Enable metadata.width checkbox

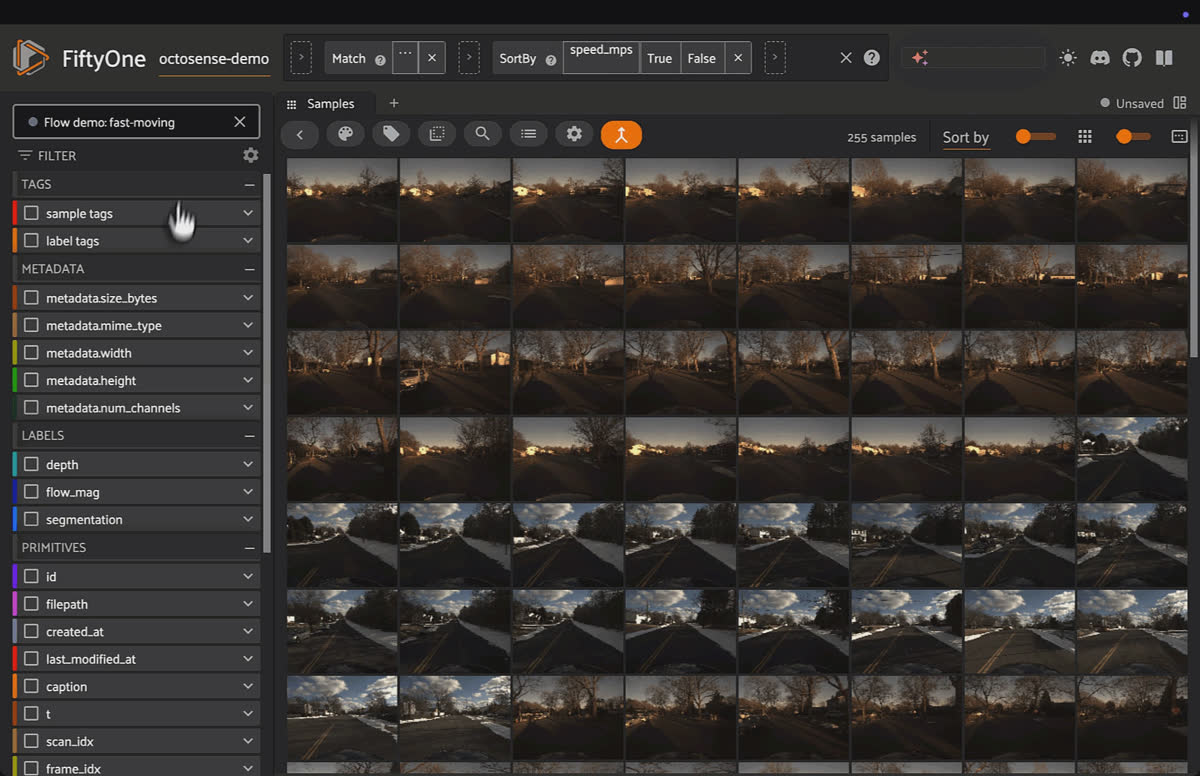[32, 353]
